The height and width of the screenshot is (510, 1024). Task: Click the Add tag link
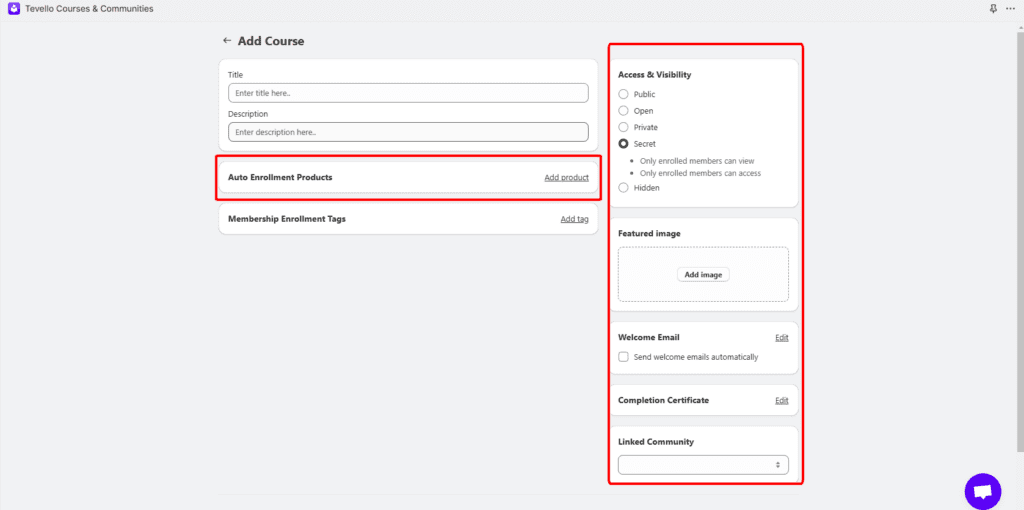point(574,219)
